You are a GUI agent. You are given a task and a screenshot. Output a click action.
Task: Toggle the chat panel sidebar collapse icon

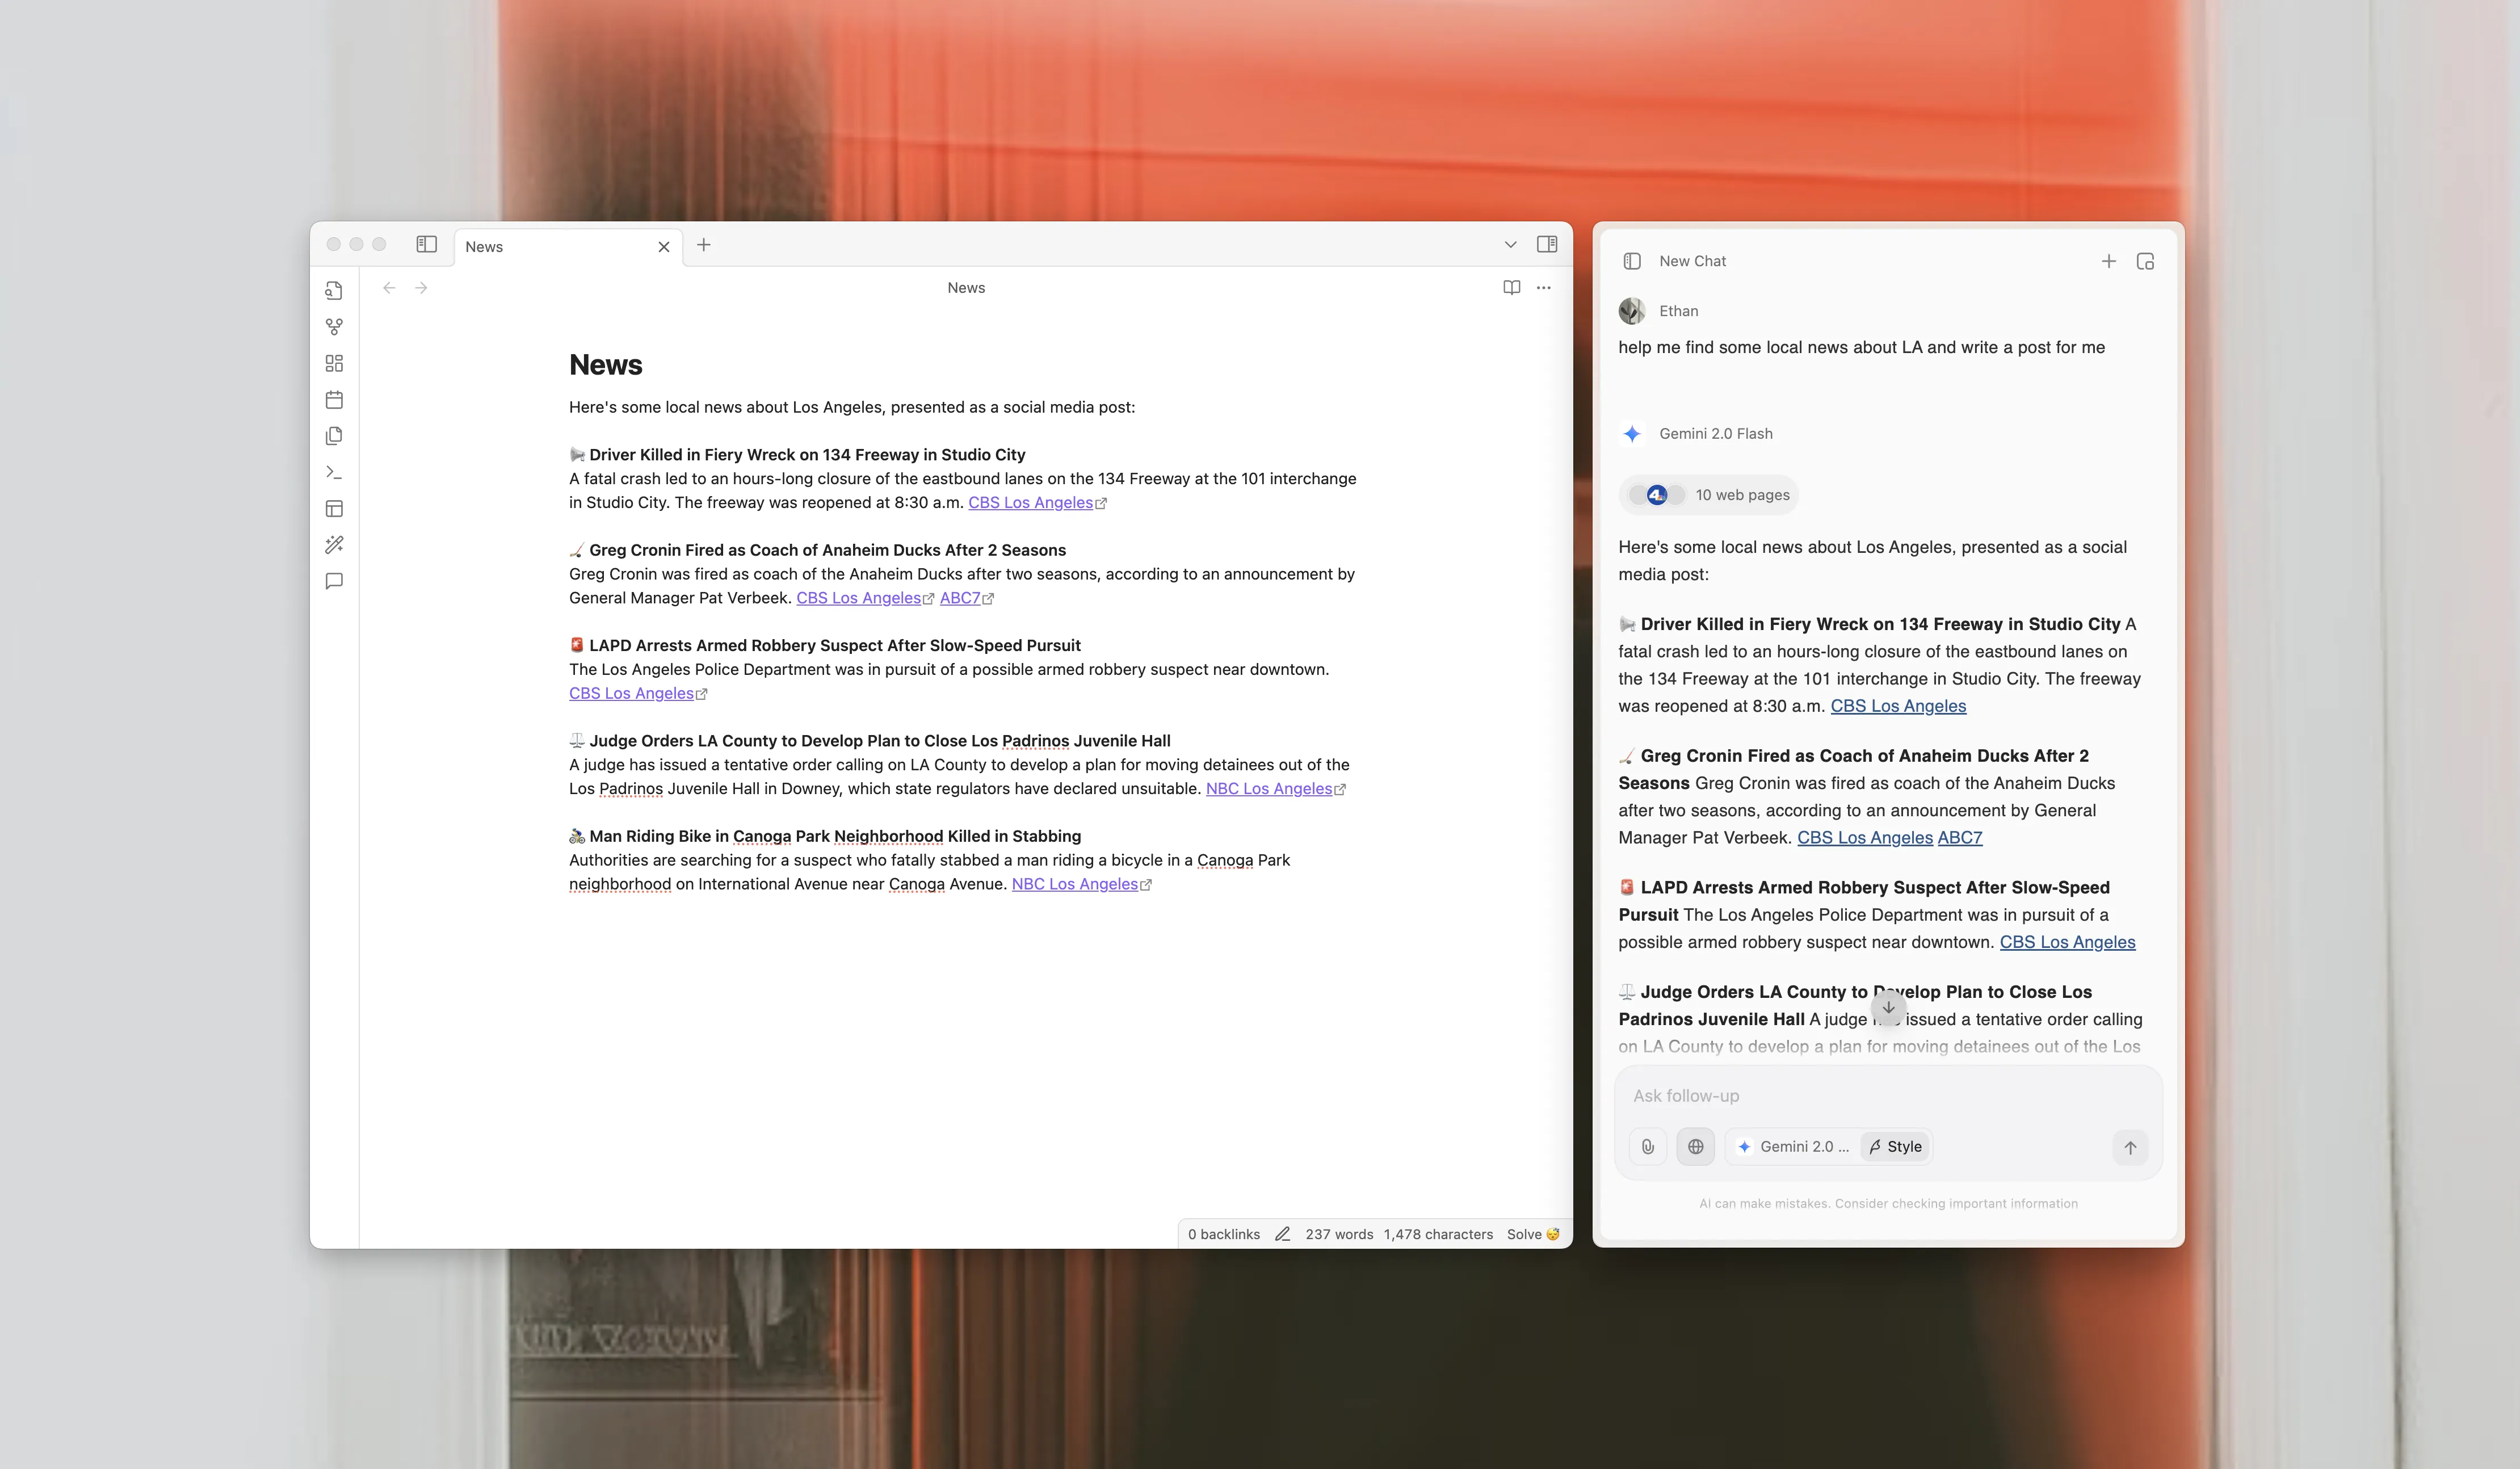(x=1631, y=261)
